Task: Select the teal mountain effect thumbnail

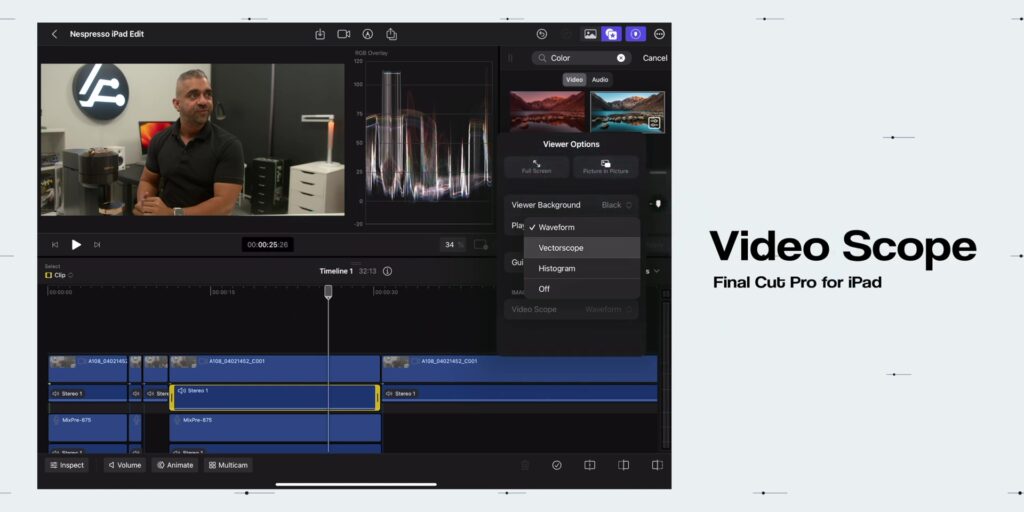Action: click(x=627, y=112)
